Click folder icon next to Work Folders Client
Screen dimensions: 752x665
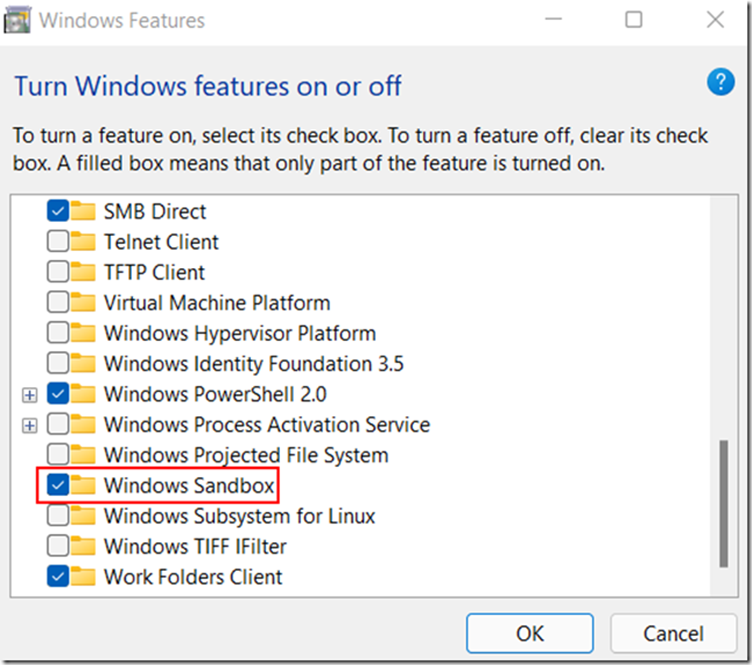[x=84, y=577]
